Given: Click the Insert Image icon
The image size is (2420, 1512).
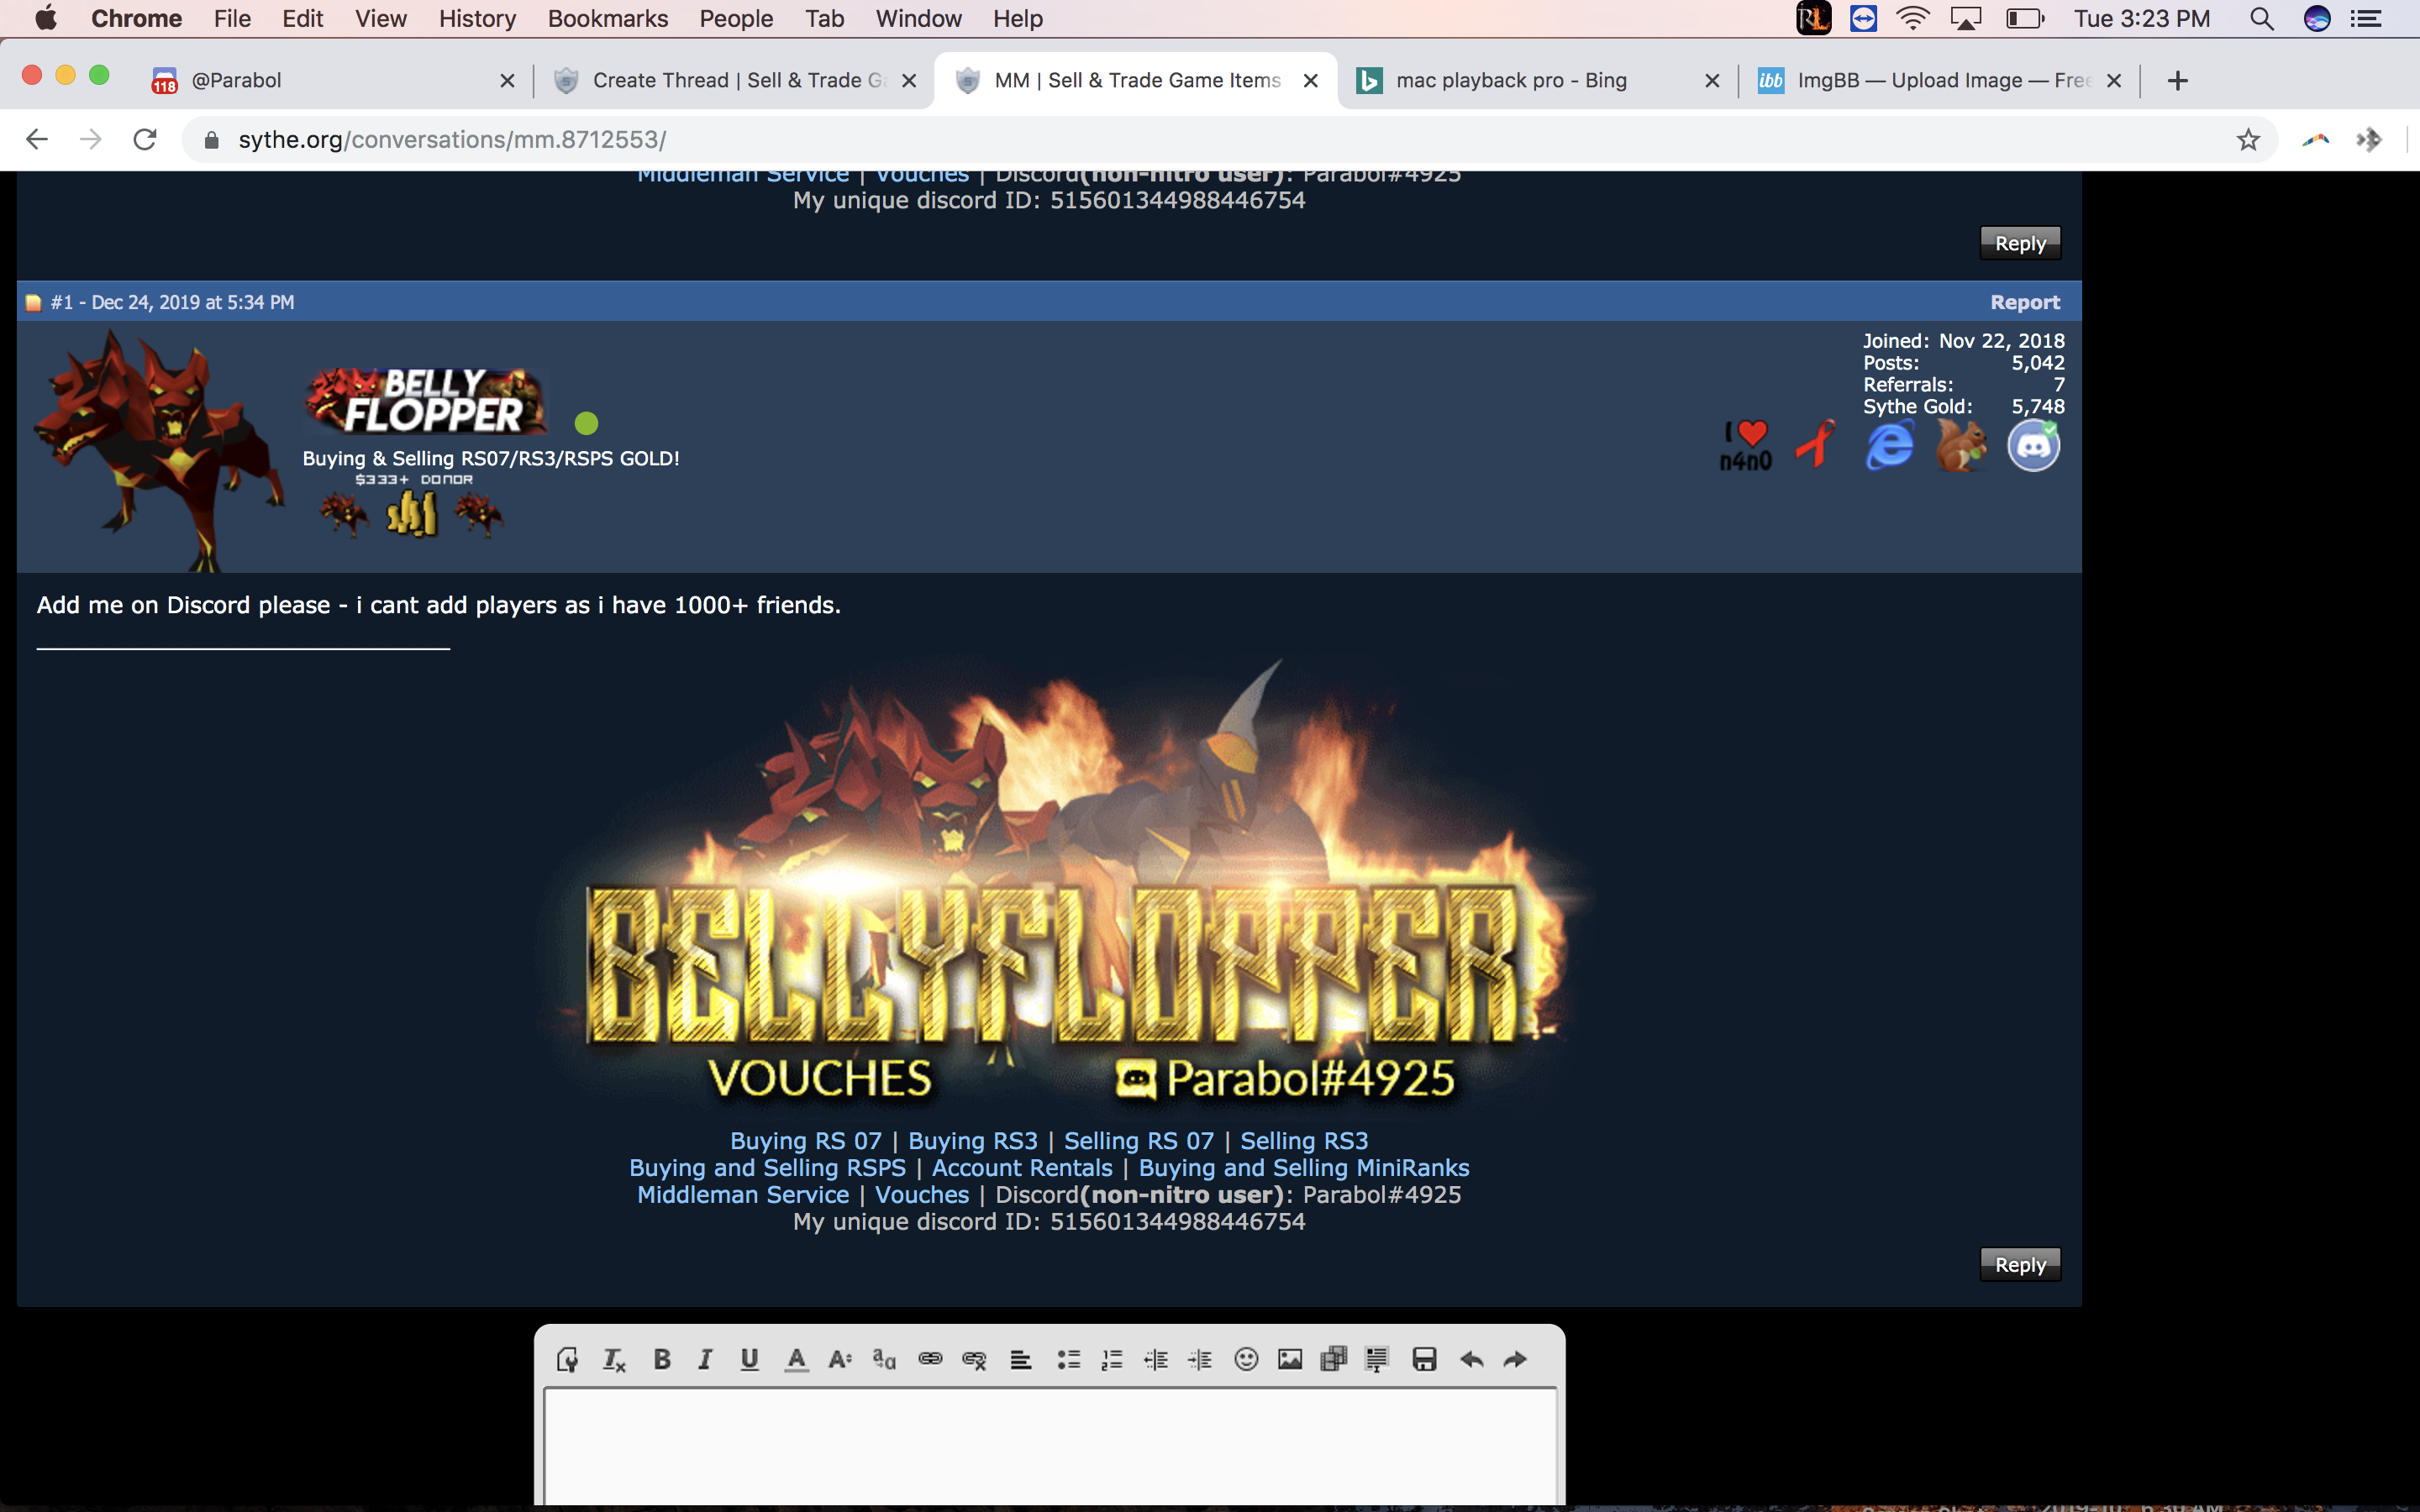Looking at the screenshot, I should click(1290, 1359).
